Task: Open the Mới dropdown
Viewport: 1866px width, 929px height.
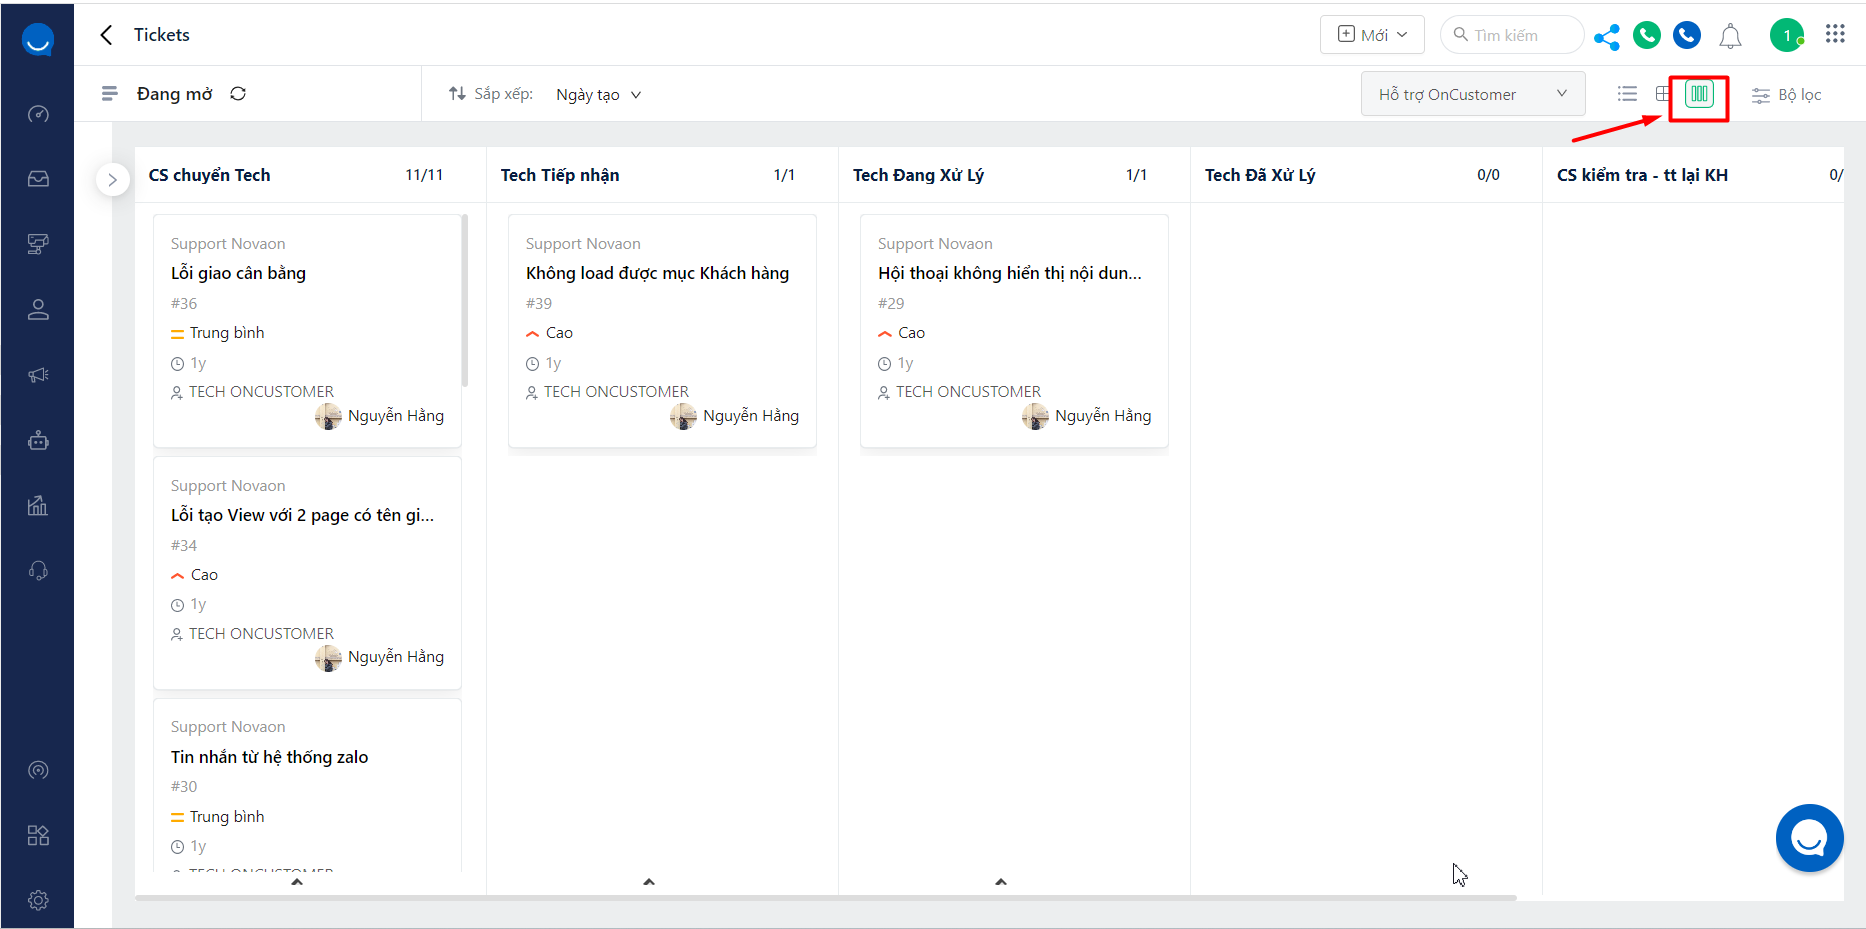Action: [x=1372, y=35]
